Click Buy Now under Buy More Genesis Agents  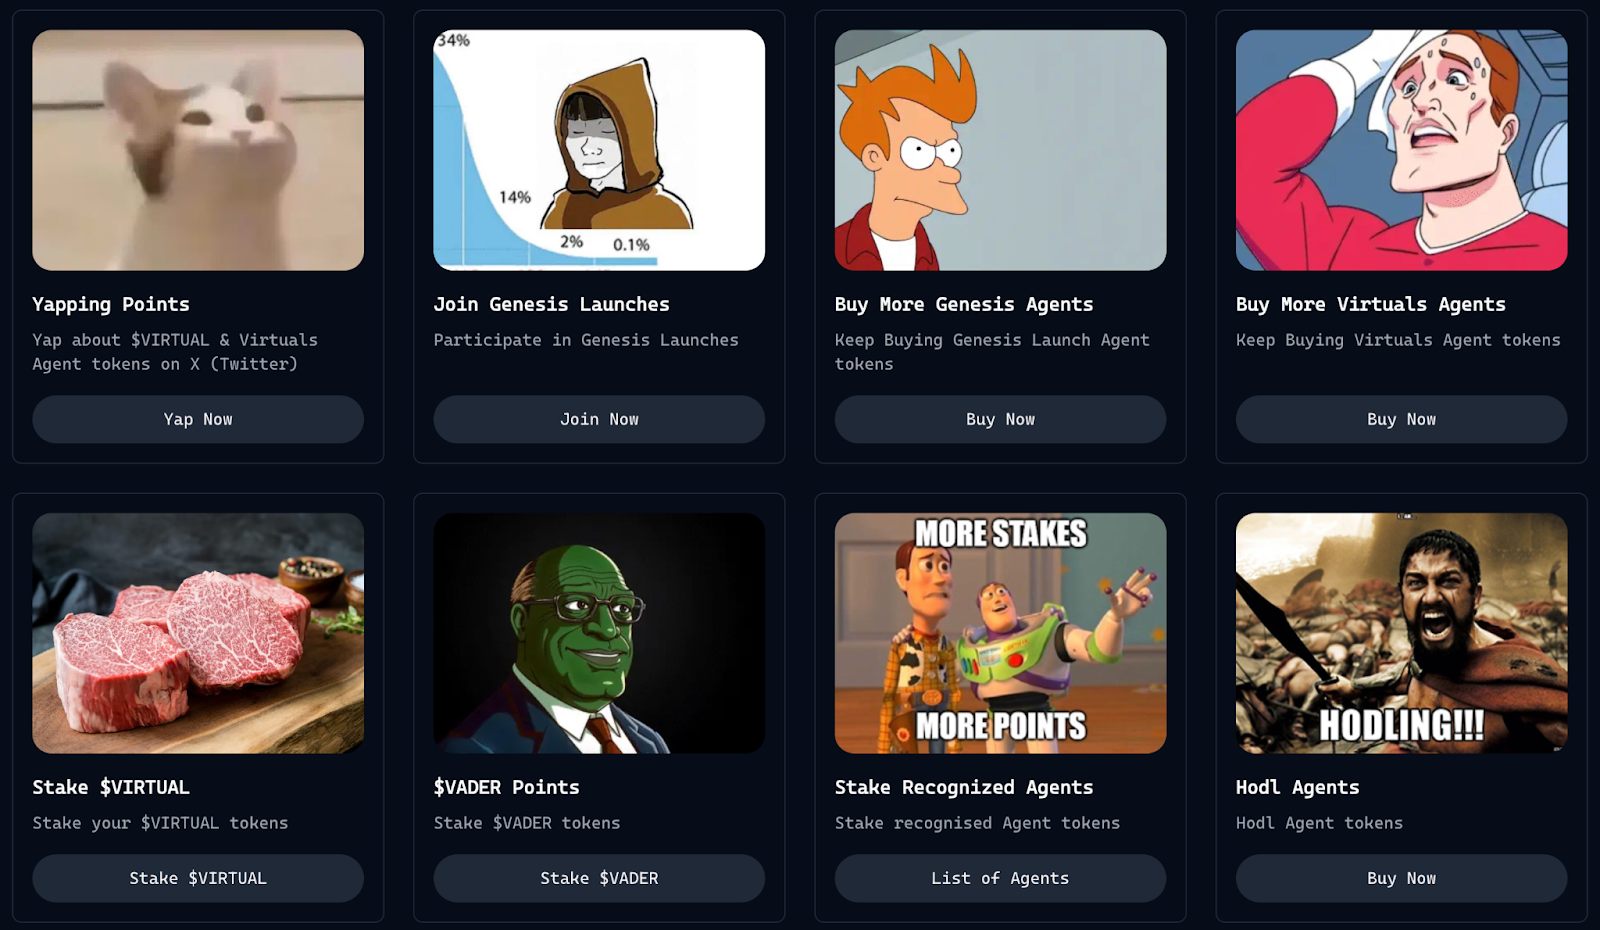pyautogui.click(x=1000, y=419)
